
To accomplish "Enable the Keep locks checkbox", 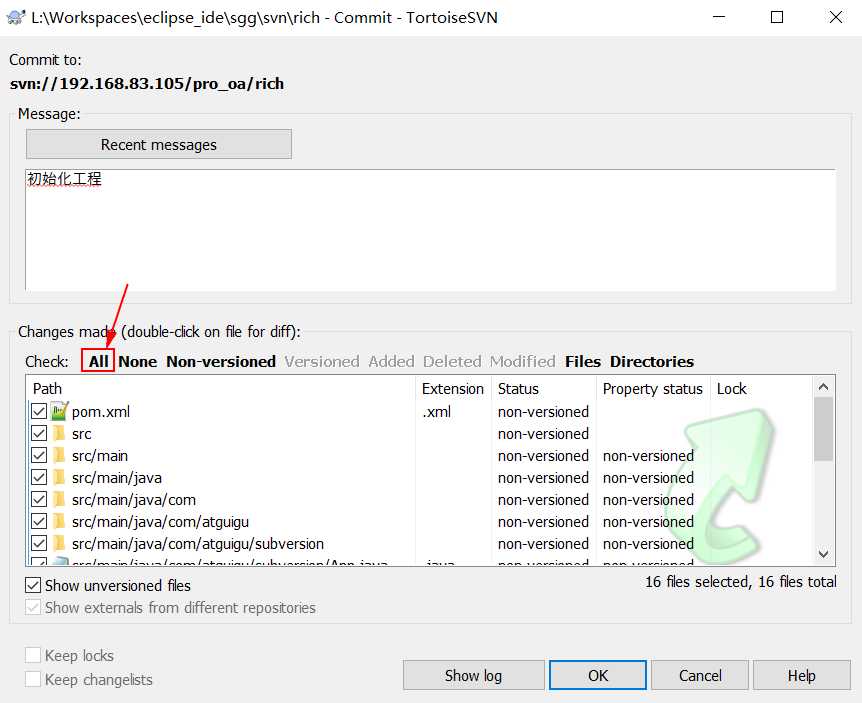I will 33,655.
